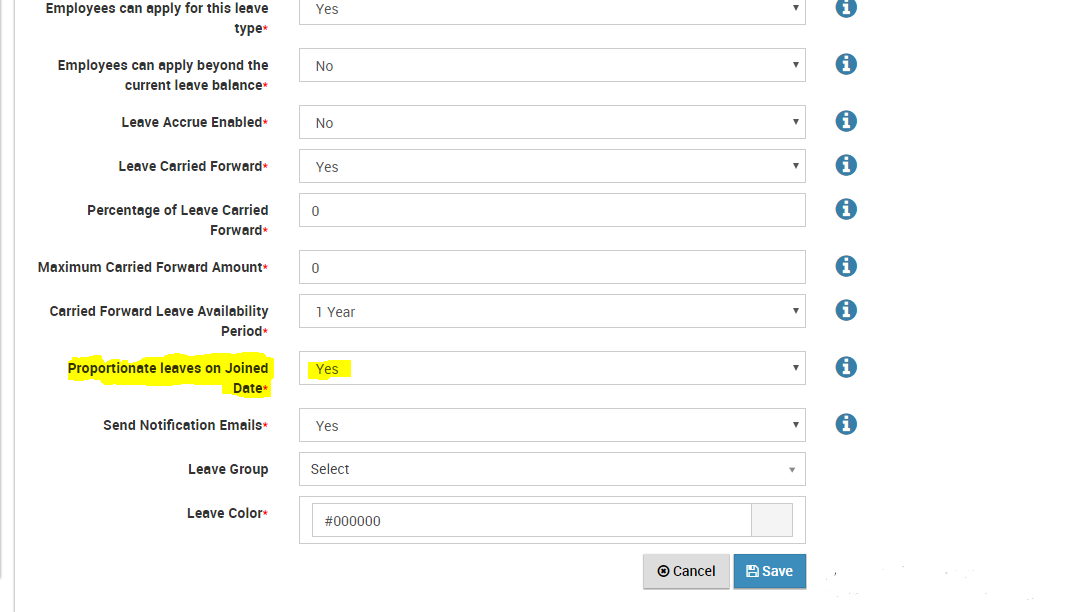
Task: Select the Percentage of Leave Carried Forward field
Action: (552, 210)
